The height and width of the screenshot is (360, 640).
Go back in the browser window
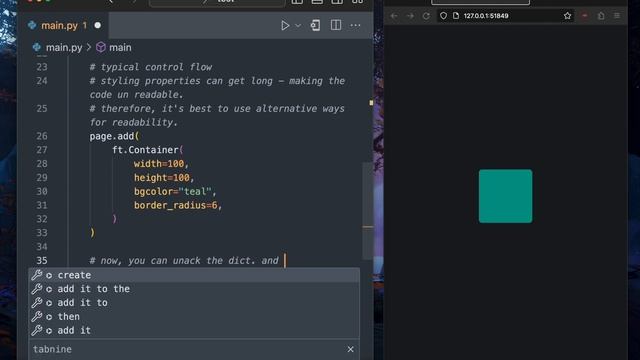394,16
